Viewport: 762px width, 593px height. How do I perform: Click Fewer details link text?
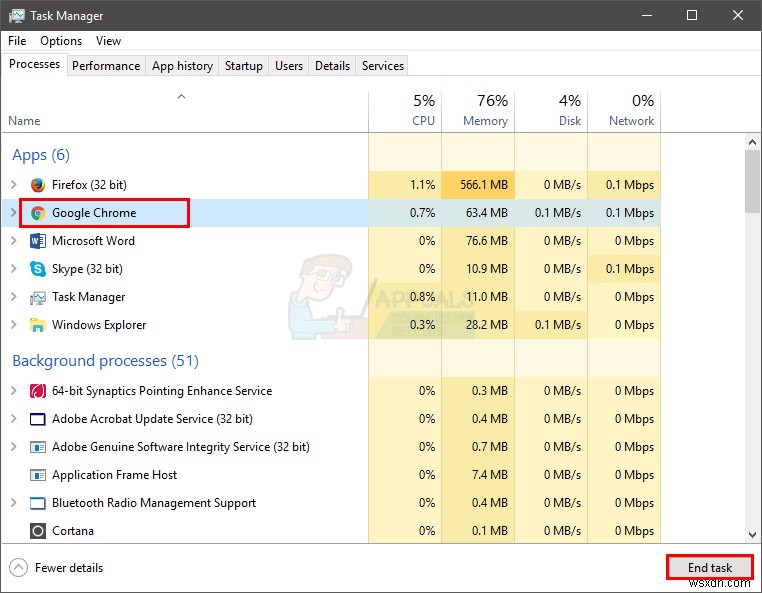(69, 568)
